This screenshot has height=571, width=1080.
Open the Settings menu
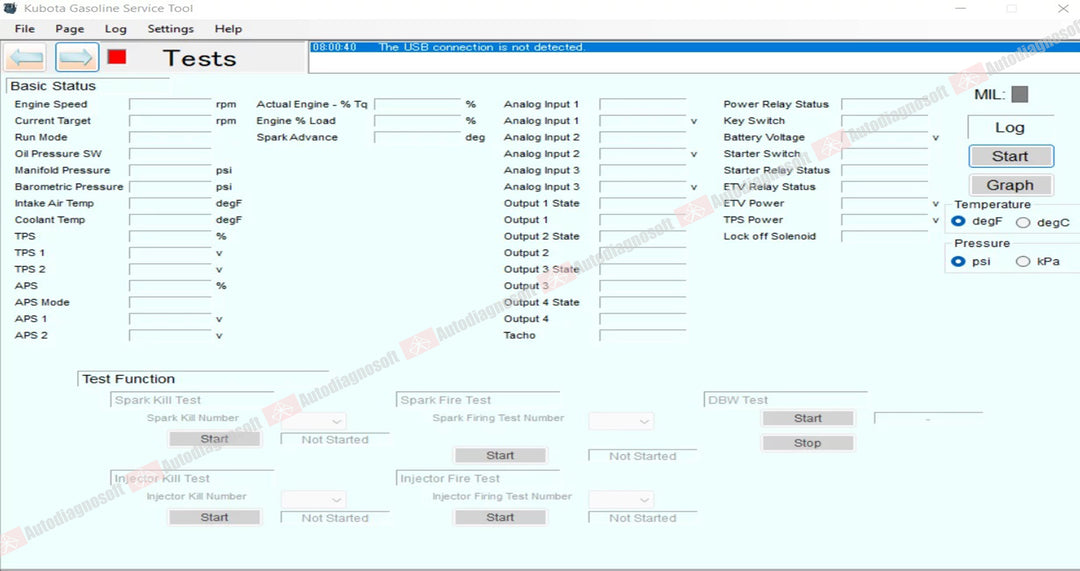(170, 29)
